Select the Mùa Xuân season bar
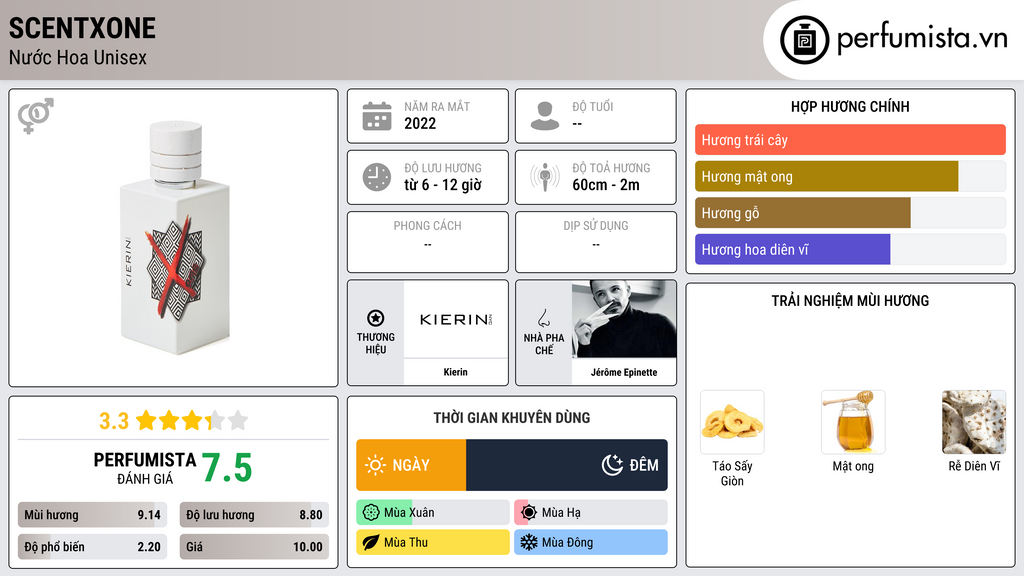Image resolution: width=1024 pixels, height=576 pixels. 433,513
